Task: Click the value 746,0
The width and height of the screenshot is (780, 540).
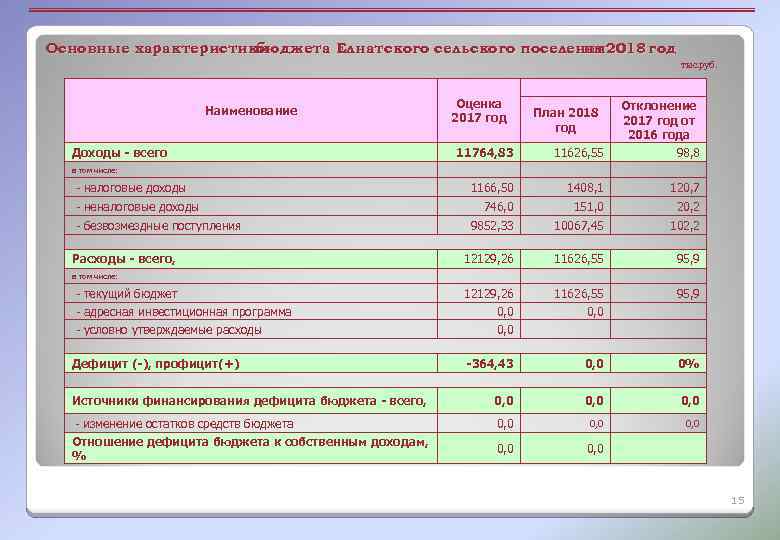Action: [498, 207]
